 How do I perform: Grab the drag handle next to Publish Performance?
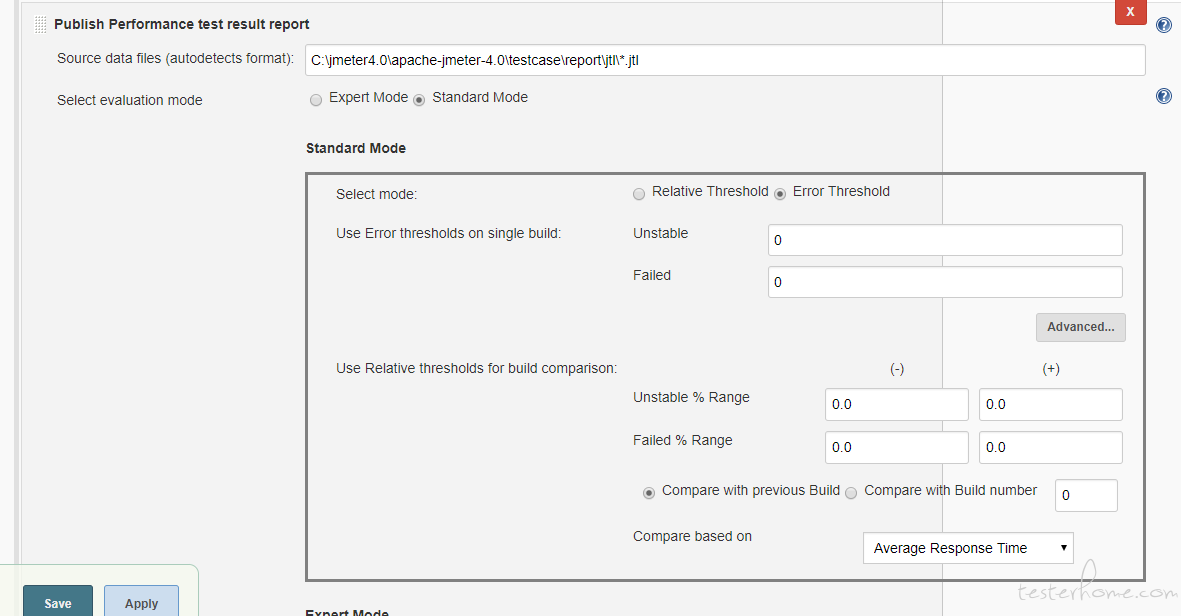coord(41,24)
